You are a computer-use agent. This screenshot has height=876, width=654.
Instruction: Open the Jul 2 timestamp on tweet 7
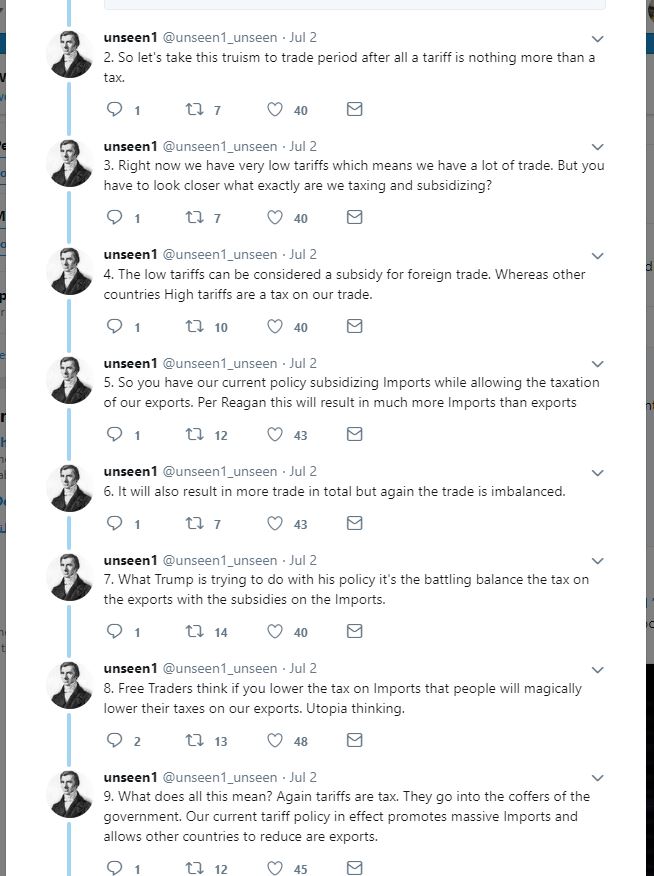click(x=303, y=560)
